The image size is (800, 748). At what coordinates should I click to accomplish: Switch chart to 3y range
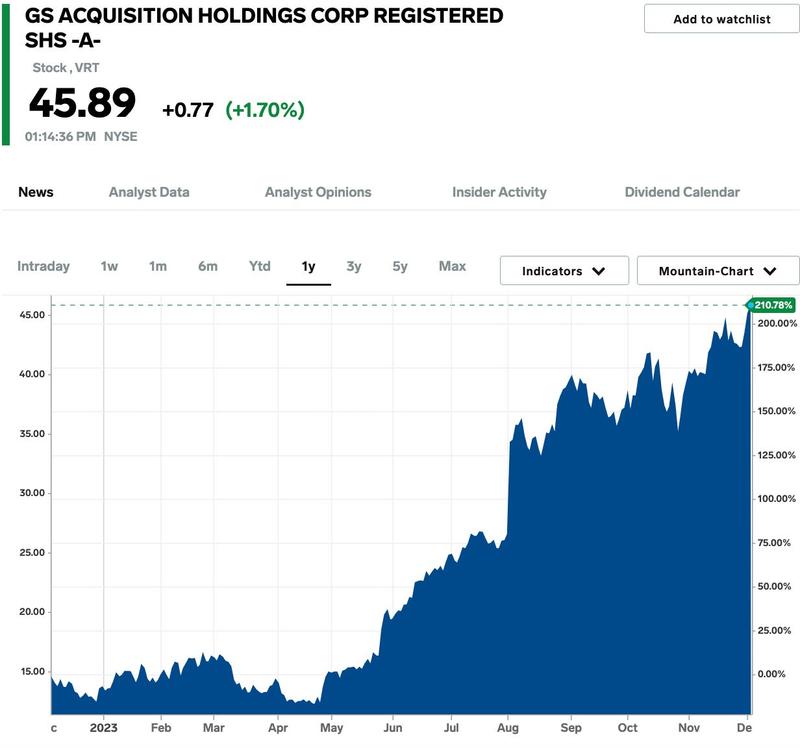(x=354, y=266)
